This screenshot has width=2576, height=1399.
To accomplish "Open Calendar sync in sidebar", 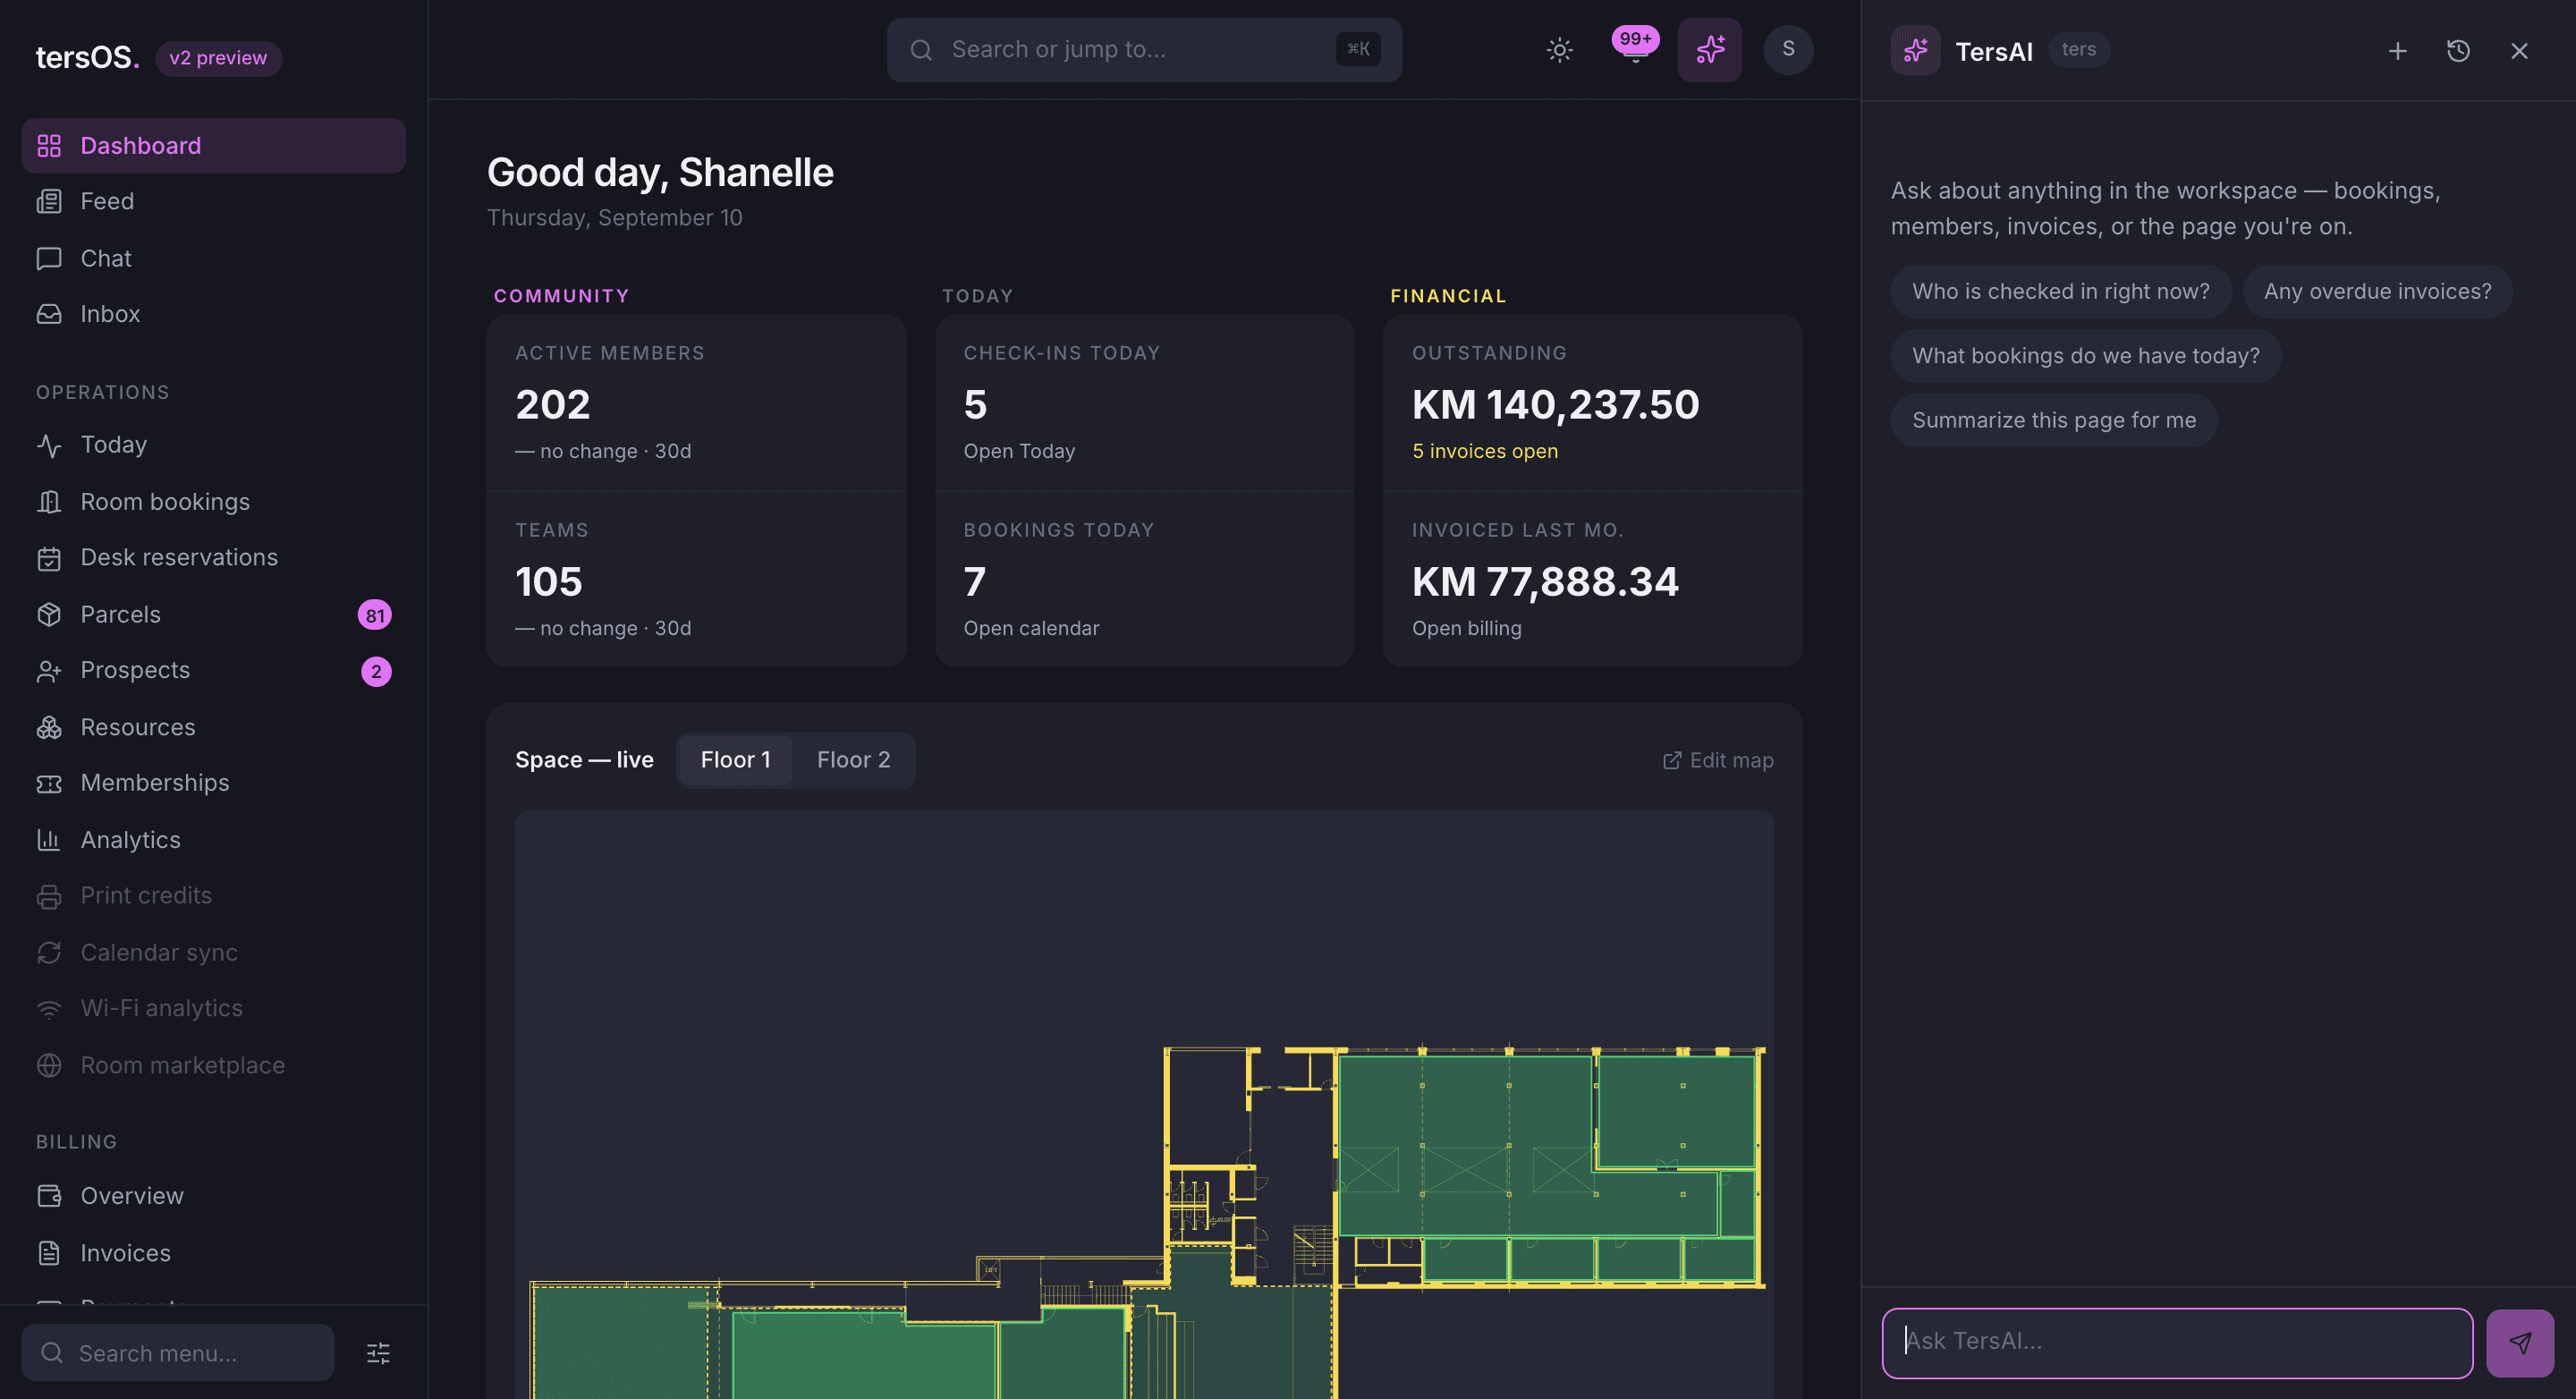I will click(213, 952).
